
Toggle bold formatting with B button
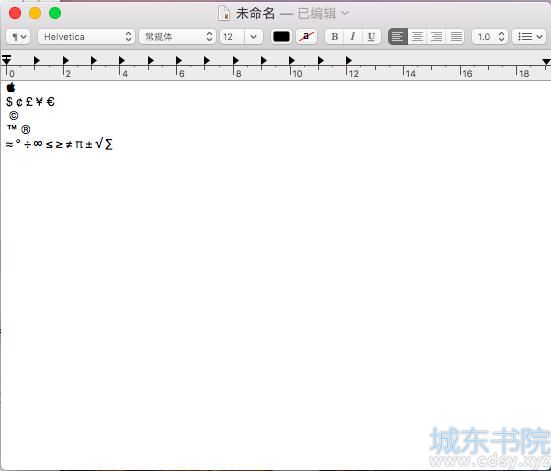pyautogui.click(x=335, y=37)
